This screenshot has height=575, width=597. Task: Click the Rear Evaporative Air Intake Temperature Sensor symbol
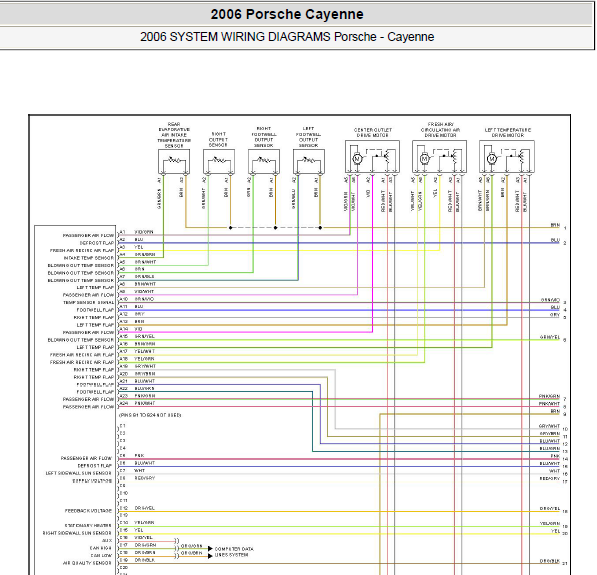174,162
